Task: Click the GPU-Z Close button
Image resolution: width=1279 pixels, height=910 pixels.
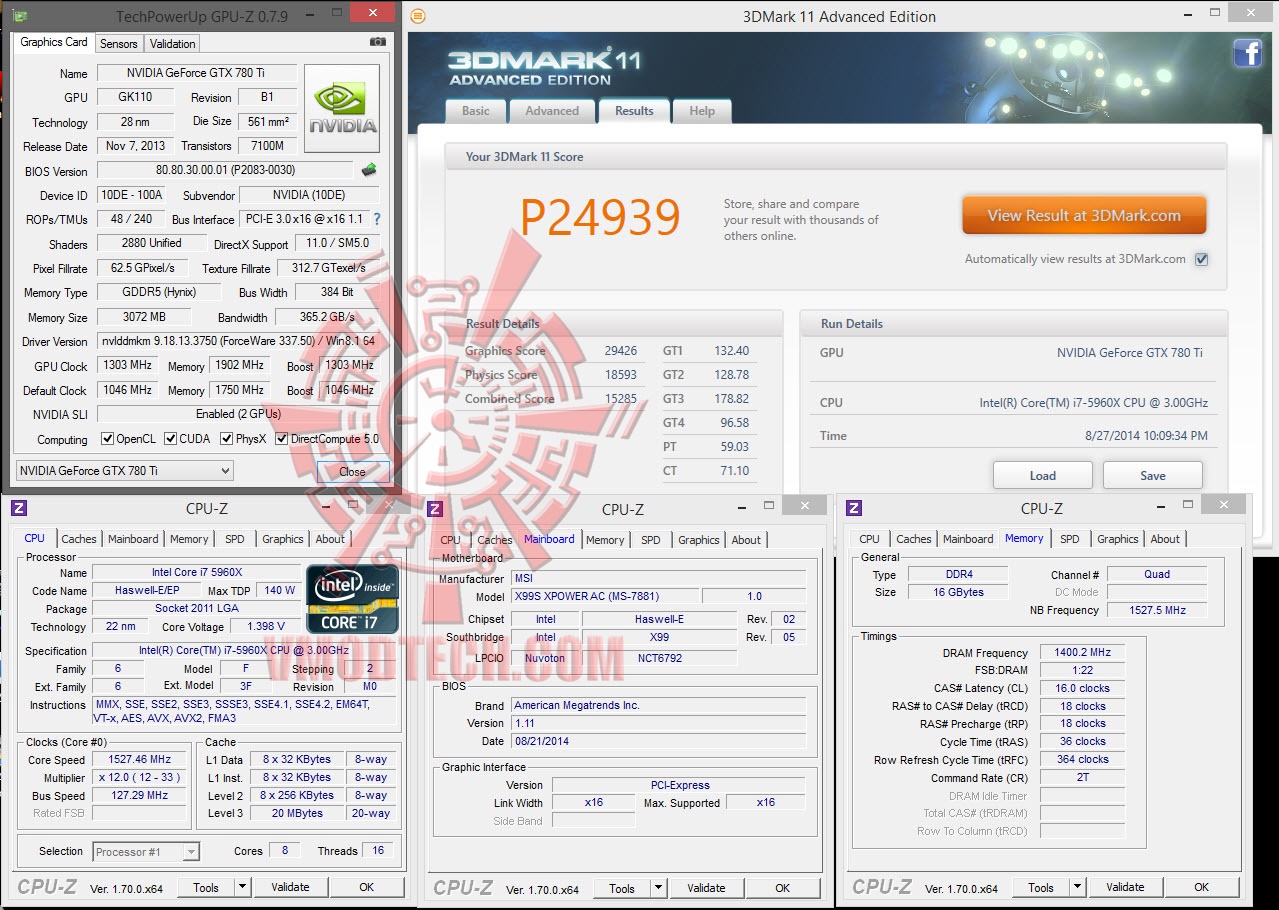Action: tap(352, 472)
